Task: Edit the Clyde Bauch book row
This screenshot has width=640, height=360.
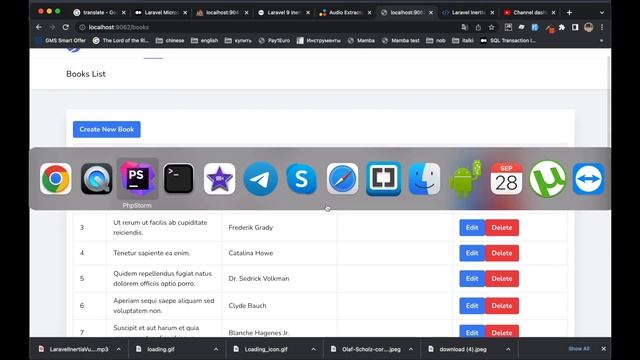Action: tap(472, 306)
